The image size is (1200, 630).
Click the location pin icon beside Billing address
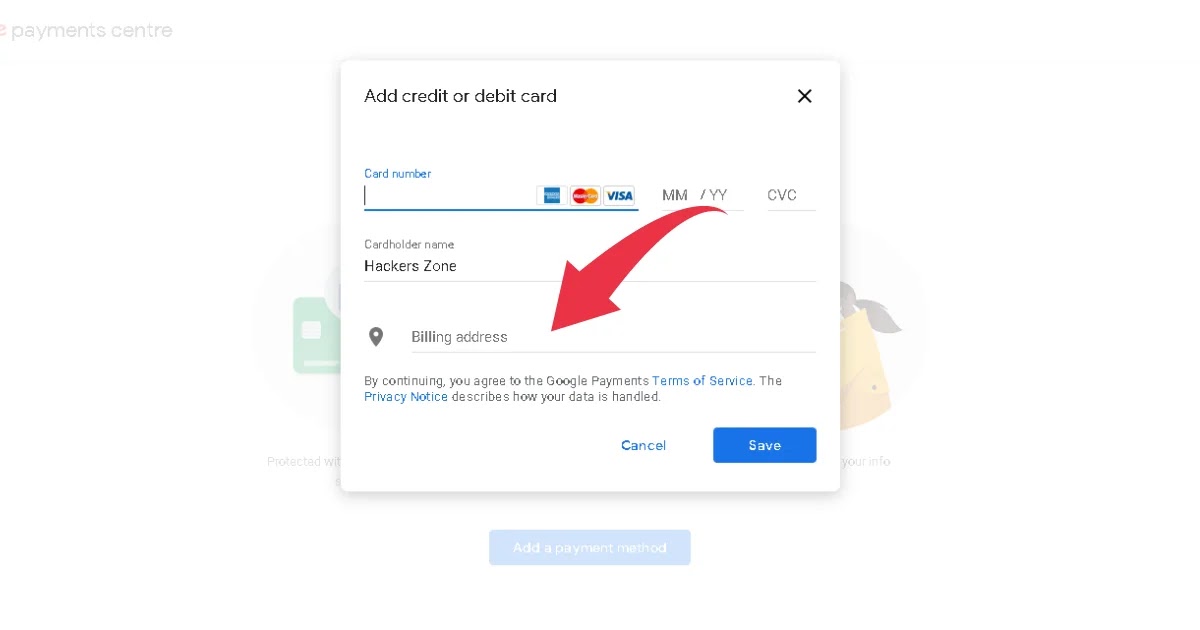pos(376,337)
